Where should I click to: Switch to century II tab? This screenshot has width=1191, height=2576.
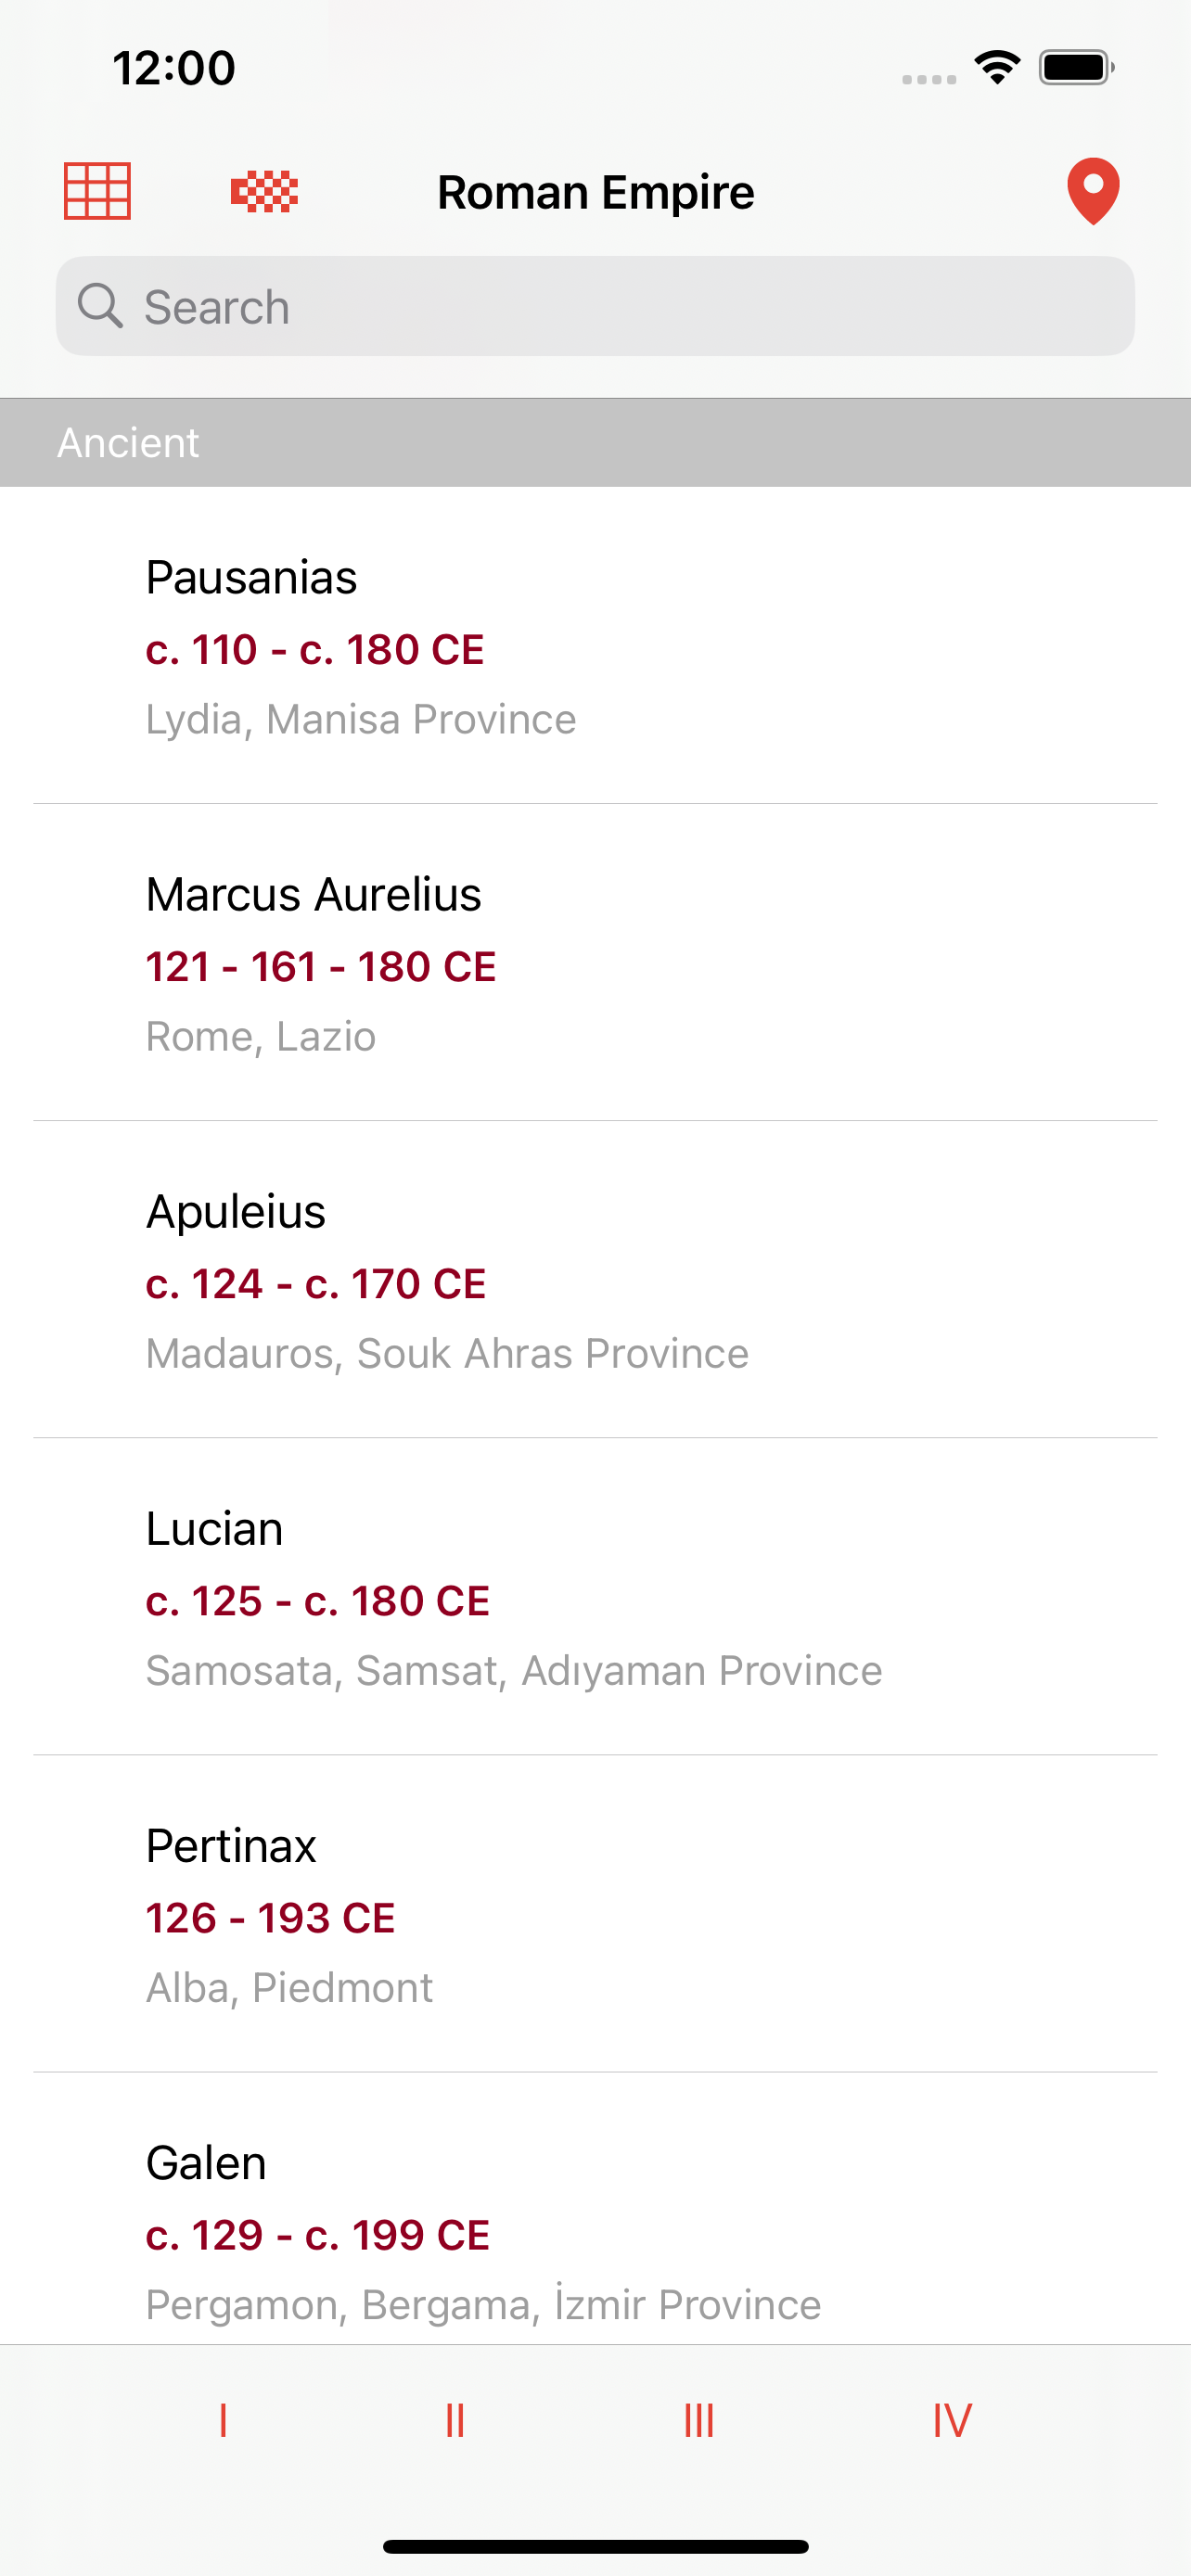[455, 2421]
